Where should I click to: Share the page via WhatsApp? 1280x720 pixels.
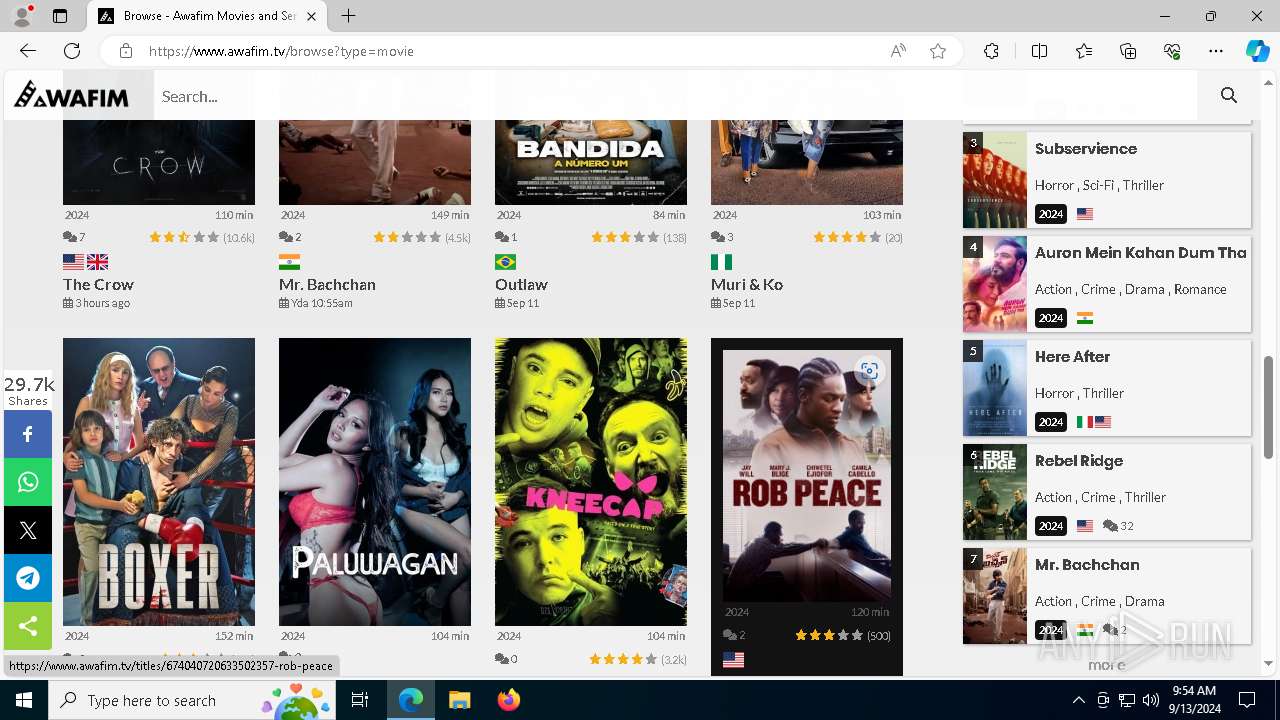pos(28,482)
